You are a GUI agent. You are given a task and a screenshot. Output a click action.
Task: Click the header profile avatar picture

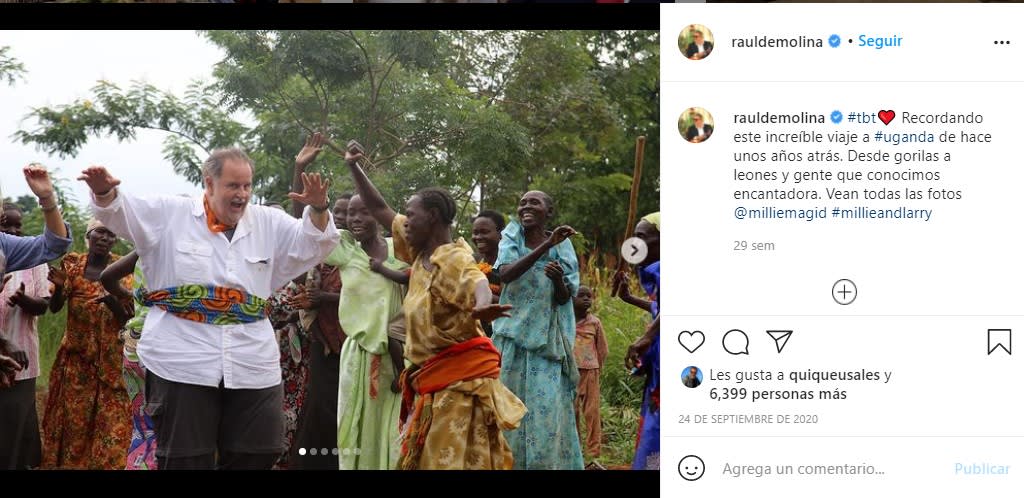(x=695, y=42)
